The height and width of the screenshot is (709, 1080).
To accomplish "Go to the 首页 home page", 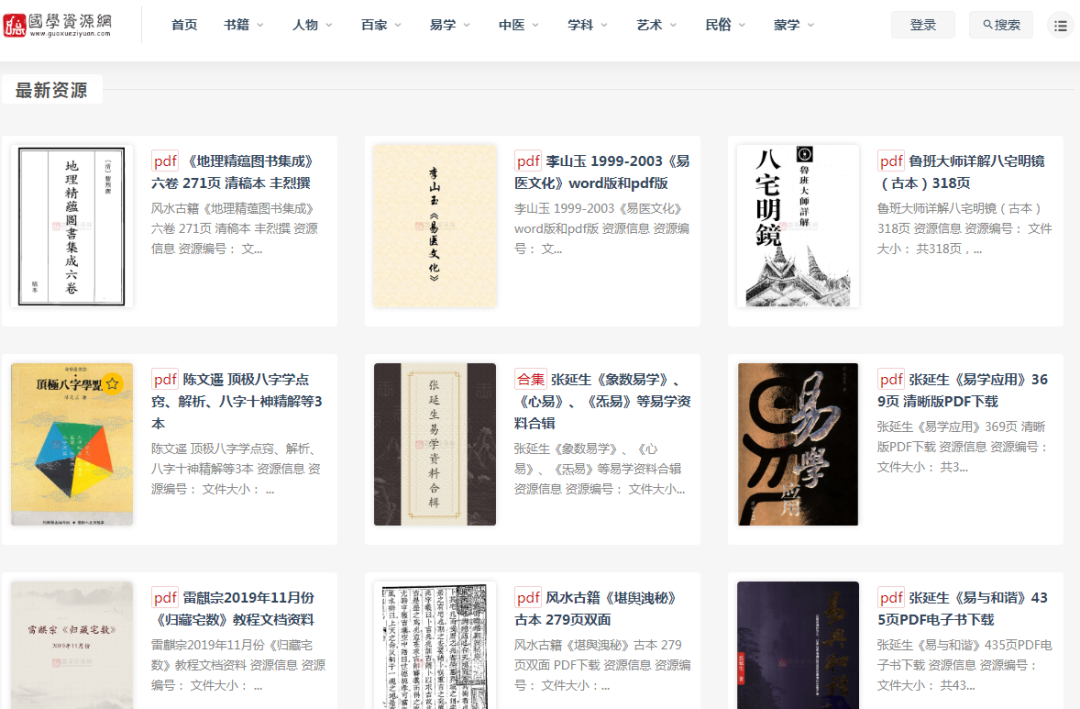I will [x=184, y=25].
